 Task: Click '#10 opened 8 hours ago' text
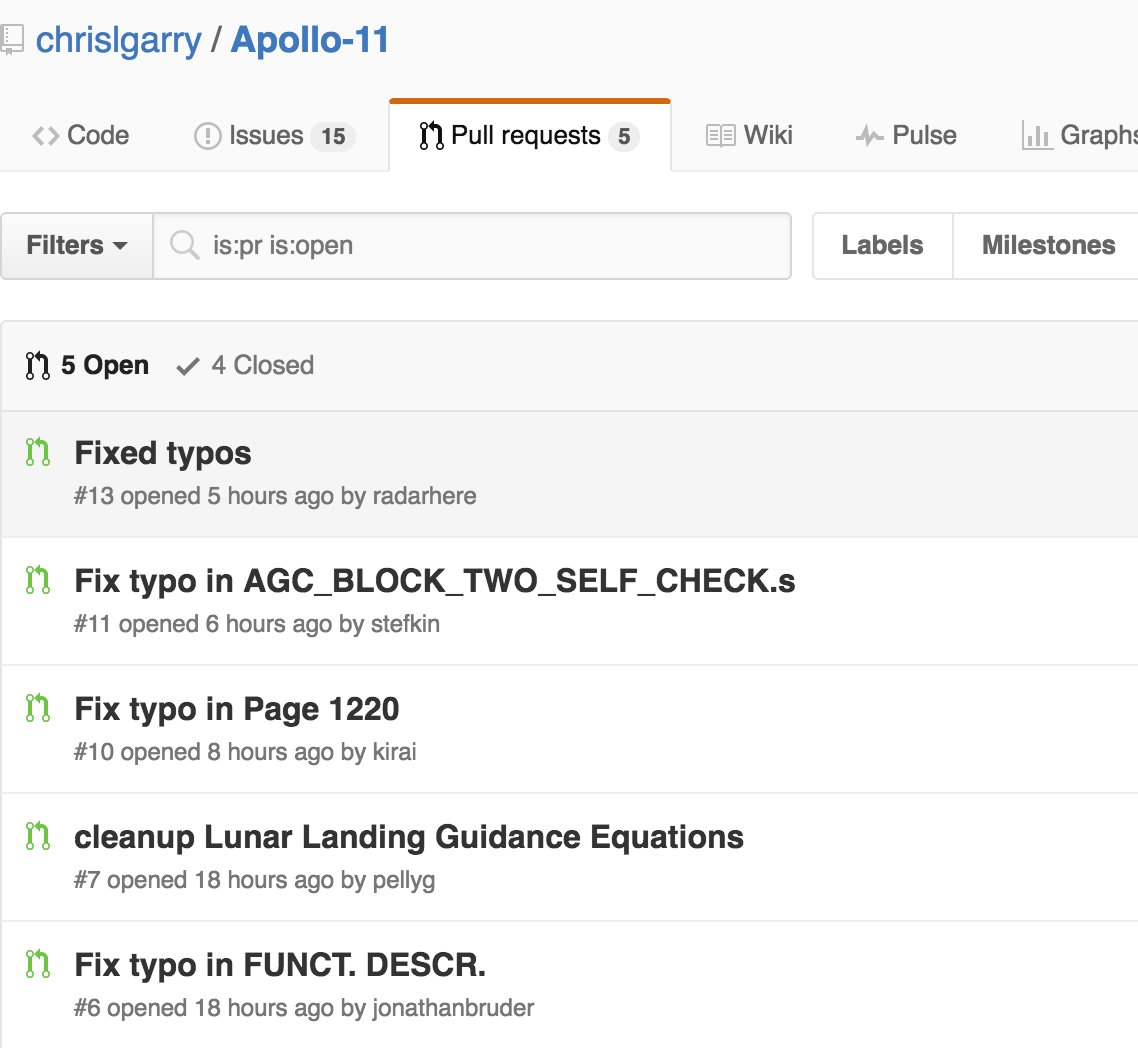point(204,752)
